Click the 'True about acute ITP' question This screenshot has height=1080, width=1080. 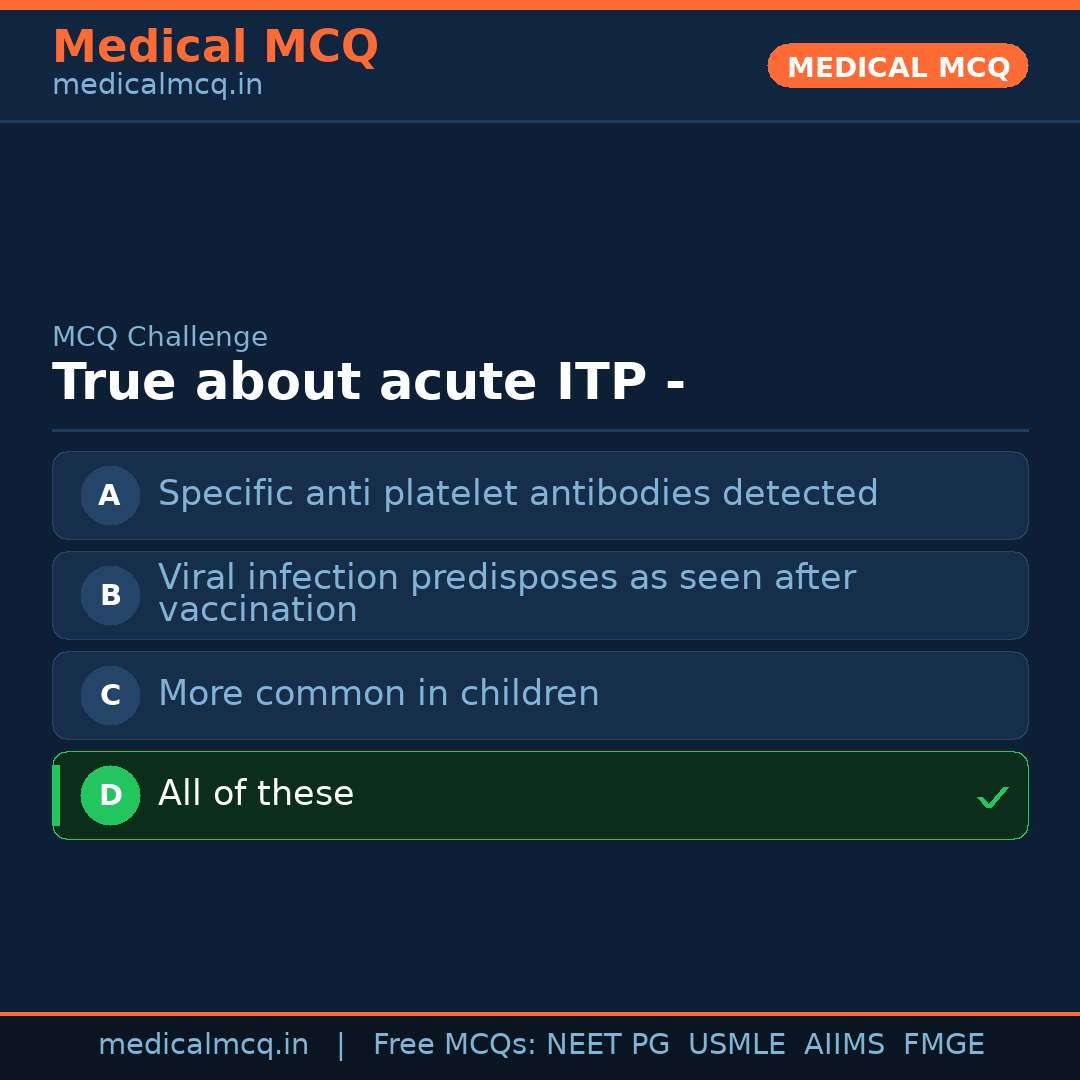(x=368, y=383)
